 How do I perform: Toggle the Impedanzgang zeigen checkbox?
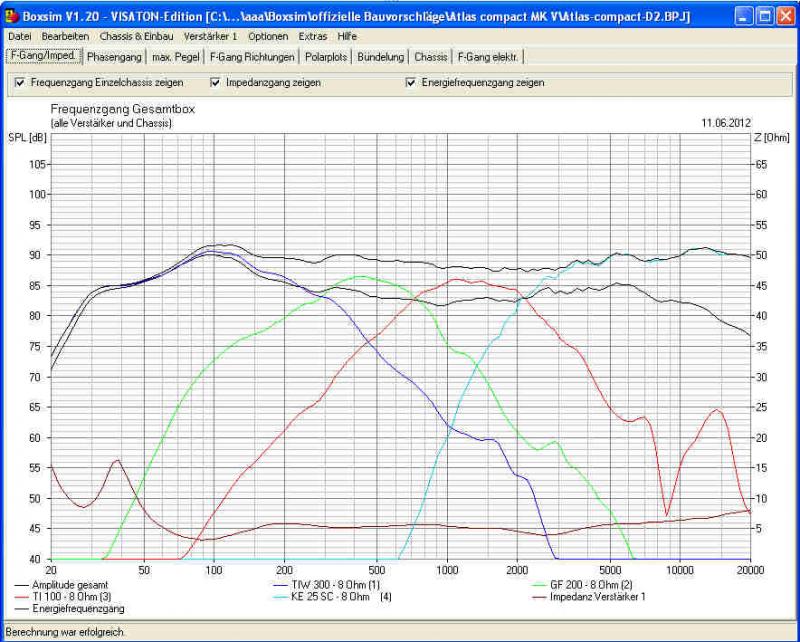click(x=215, y=83)
